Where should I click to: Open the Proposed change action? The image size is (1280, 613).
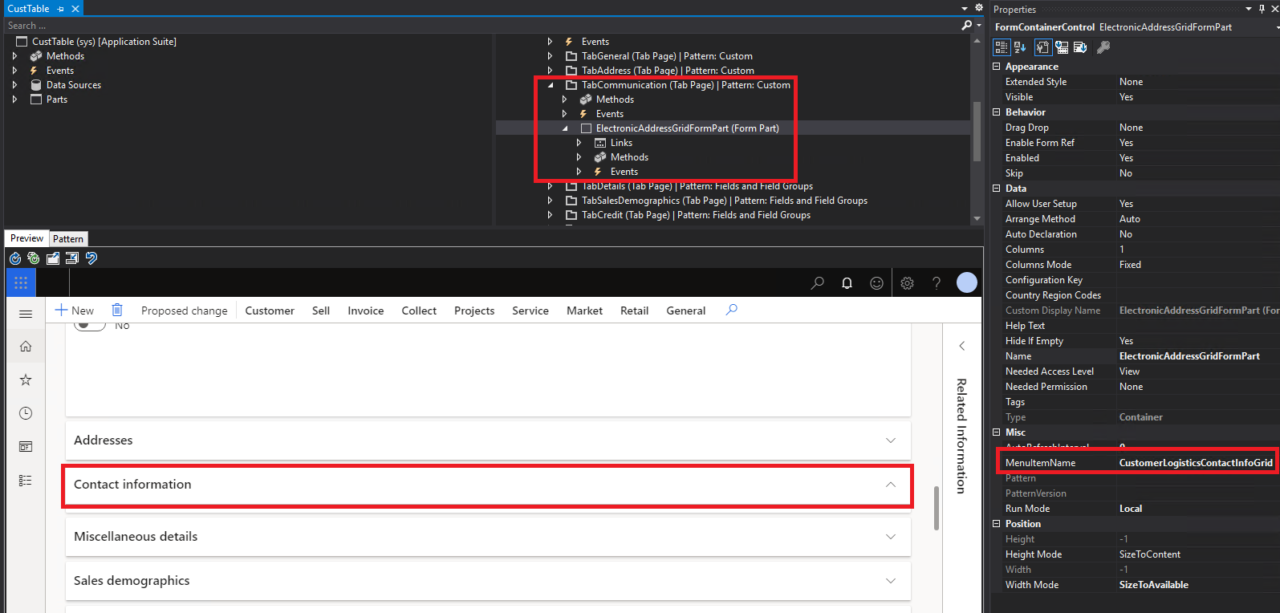coord(184,310)
